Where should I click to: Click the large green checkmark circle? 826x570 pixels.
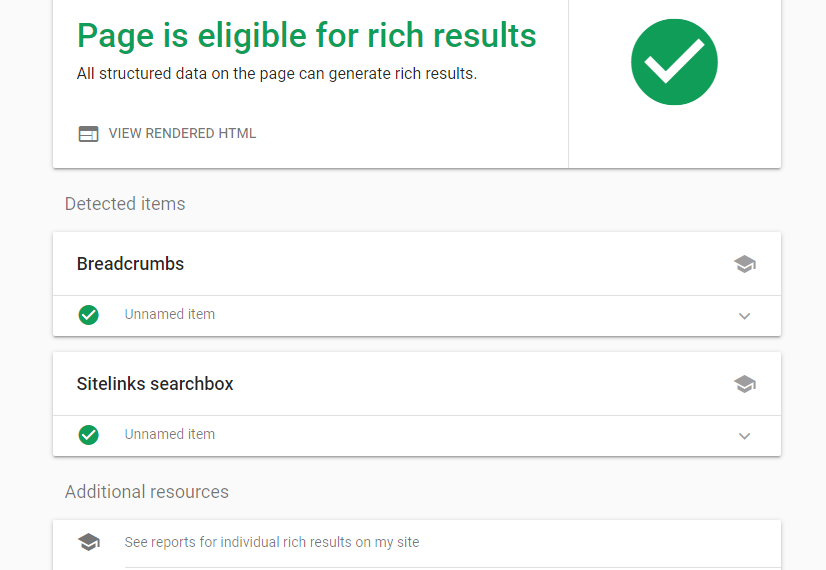pyautogui.click(x=674, y=62)
